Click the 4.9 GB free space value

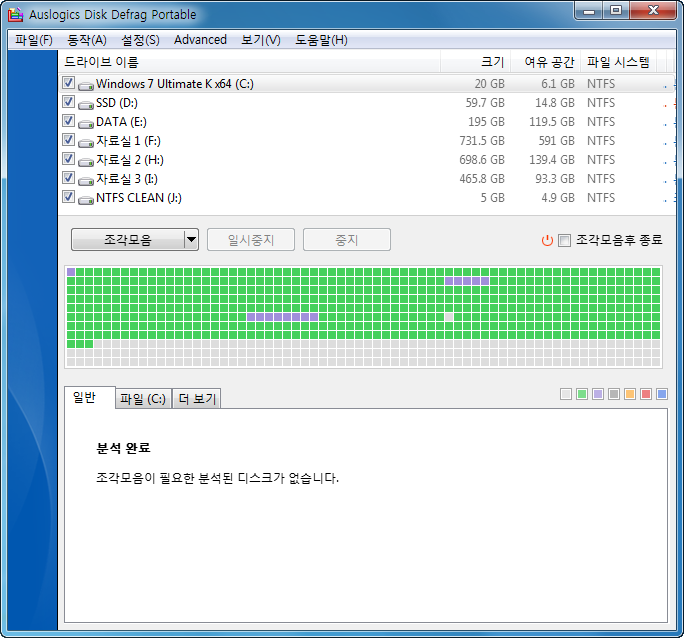(558, 198)
